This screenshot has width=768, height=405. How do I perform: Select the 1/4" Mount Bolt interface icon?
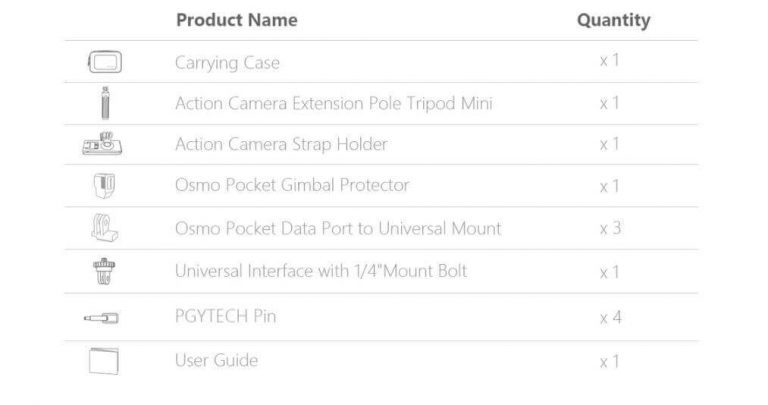tap(104, 271)
